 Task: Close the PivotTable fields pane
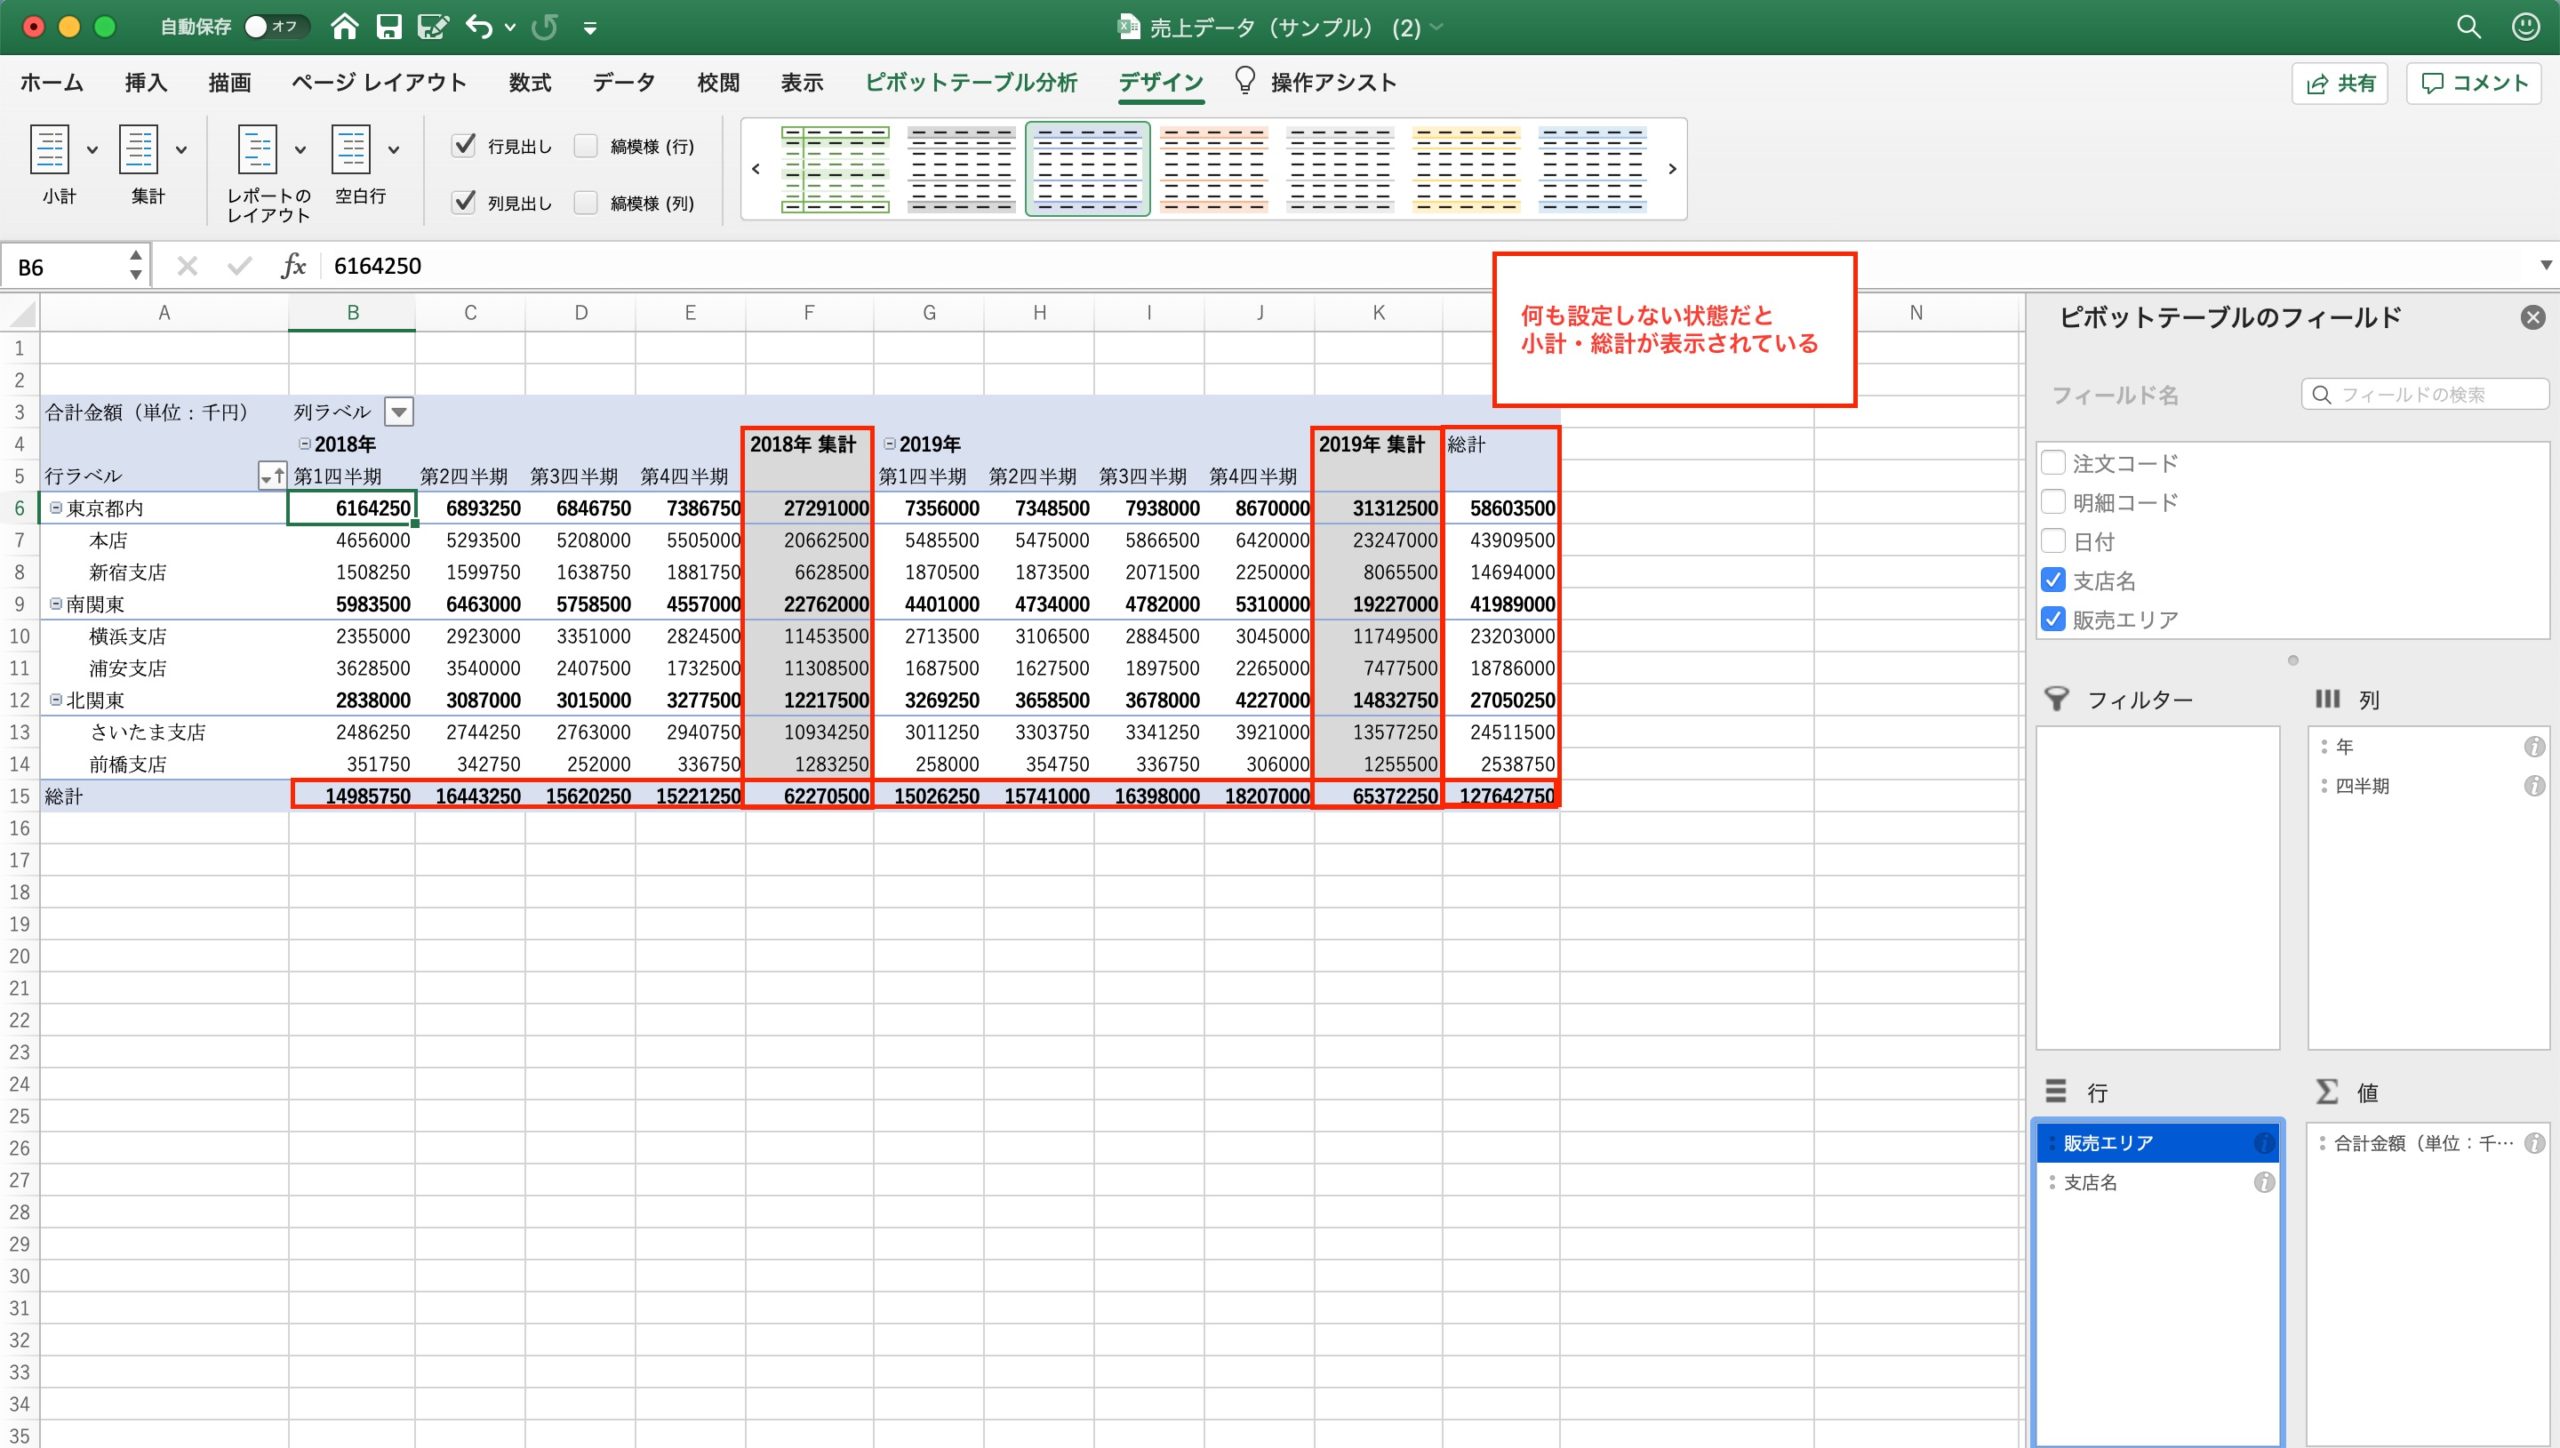(x=2533, y=318)
